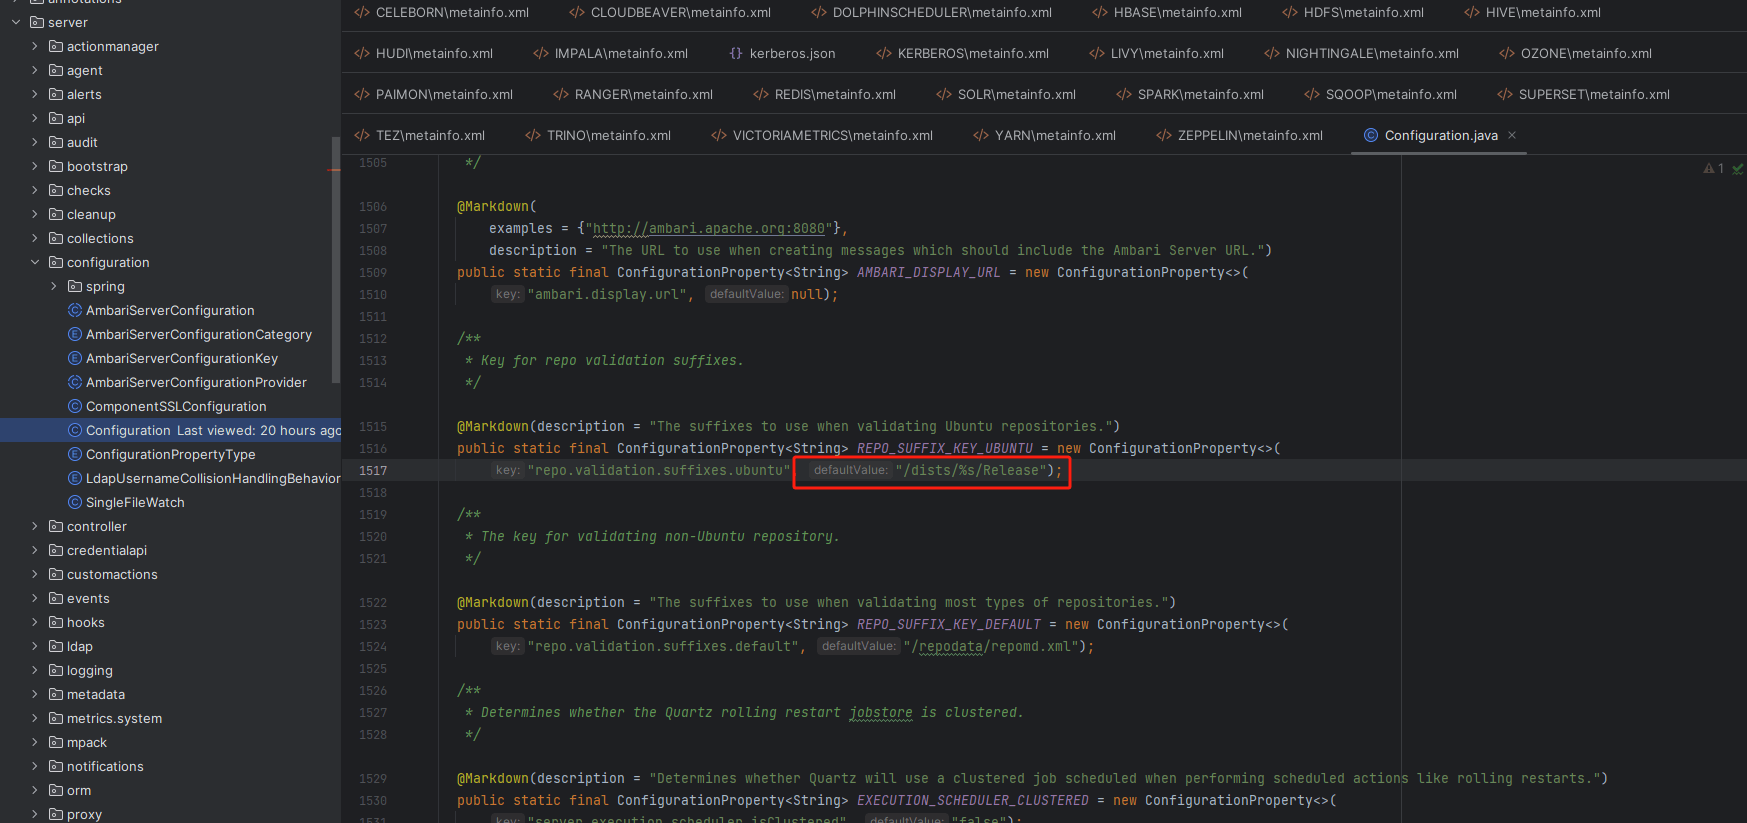The height and width of the screenshot is (823, 1747).
Task: Click the REPO_SUFFIX_KEY_UBUNTU constant name
Action: [944, 448]
